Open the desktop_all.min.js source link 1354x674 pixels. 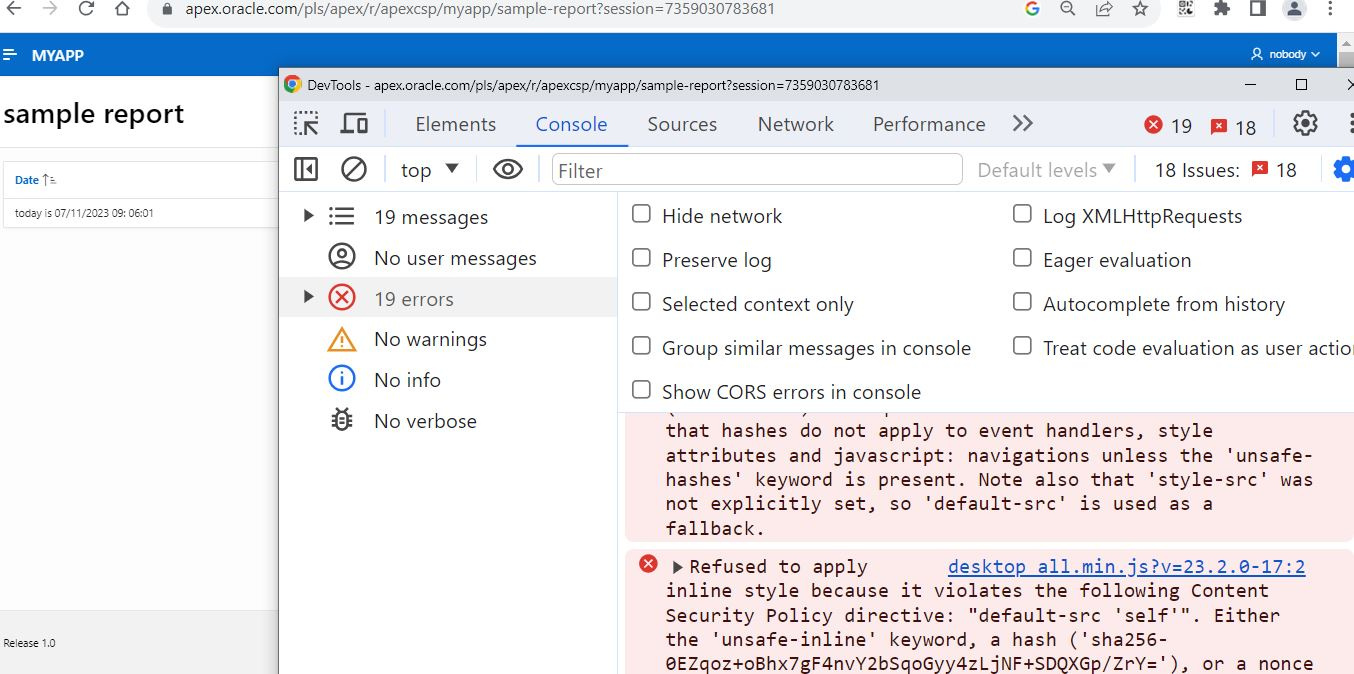[1126, 567]
